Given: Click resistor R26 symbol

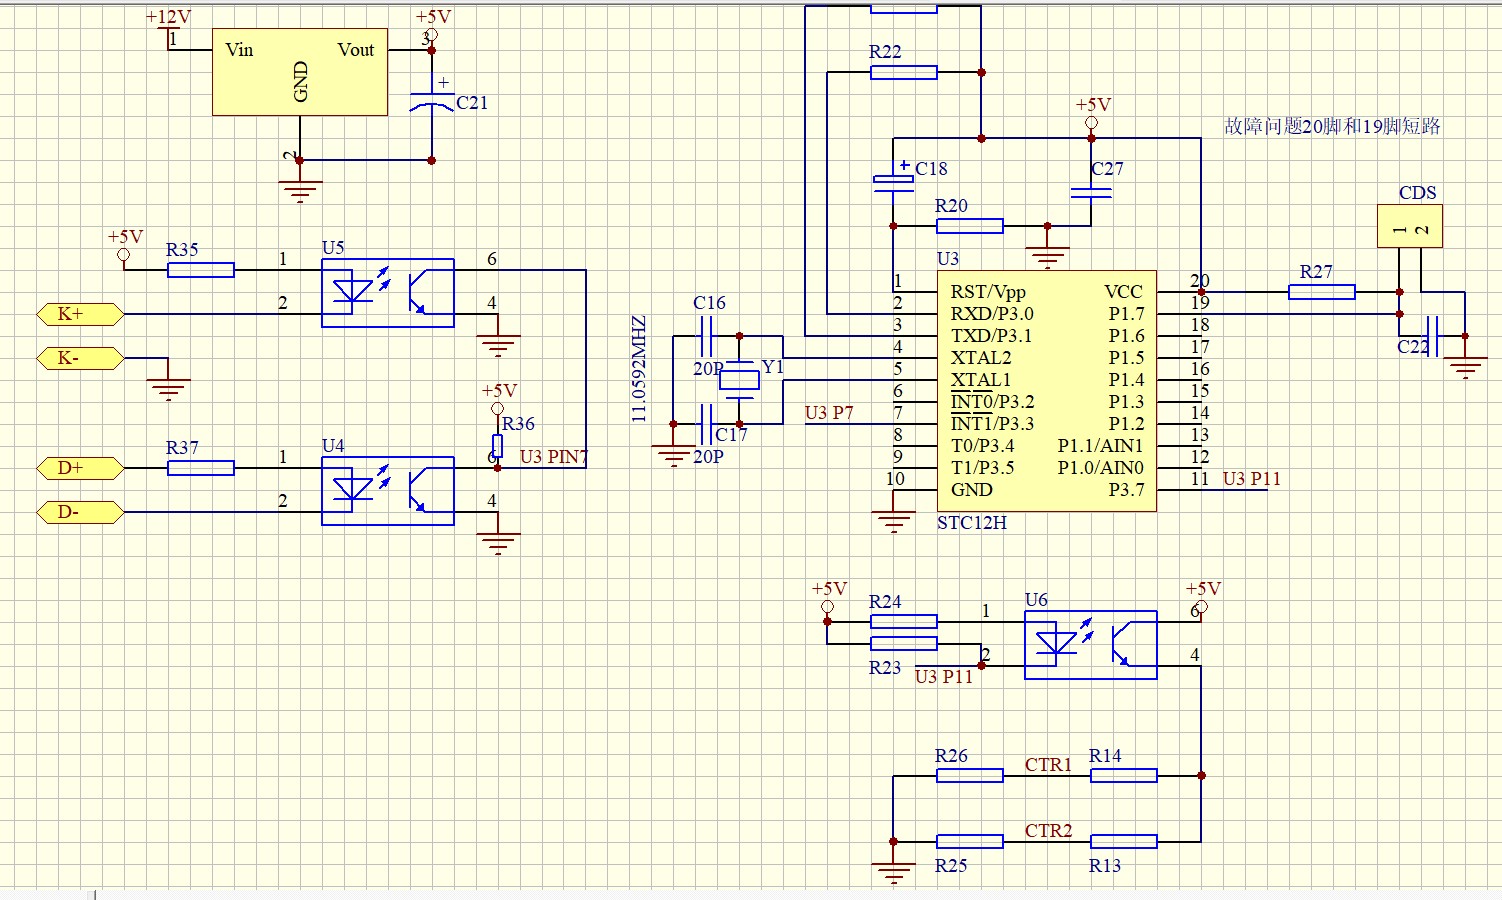Looking at the screenshot, I should [969, 775].
